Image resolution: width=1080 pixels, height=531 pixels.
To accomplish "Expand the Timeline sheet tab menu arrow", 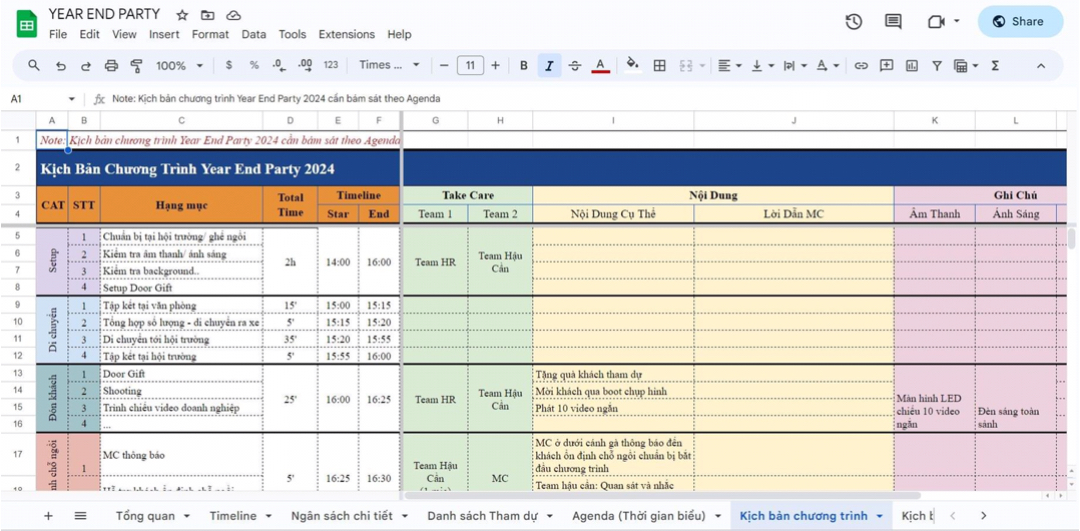I will coord(268,516).
